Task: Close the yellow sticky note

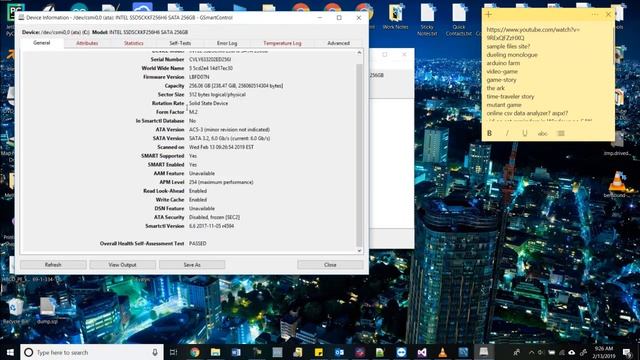Action: [608, 15]
